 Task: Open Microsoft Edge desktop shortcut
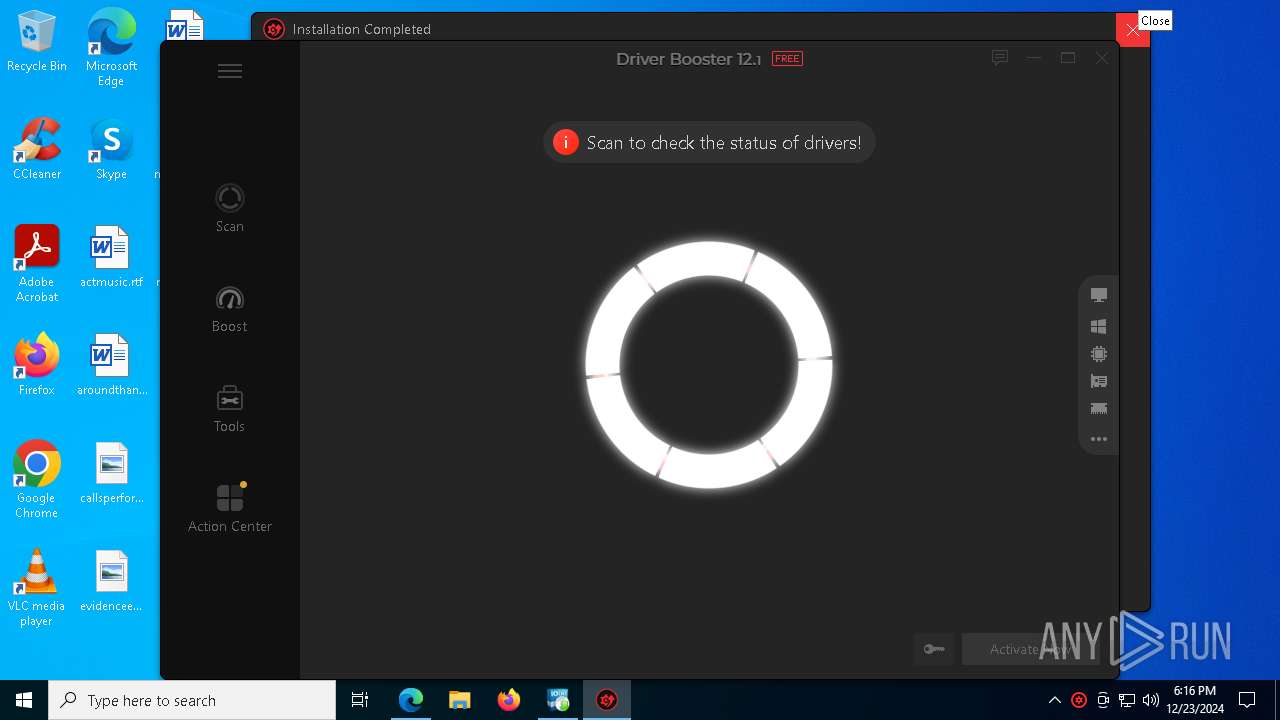click(111, 48)
